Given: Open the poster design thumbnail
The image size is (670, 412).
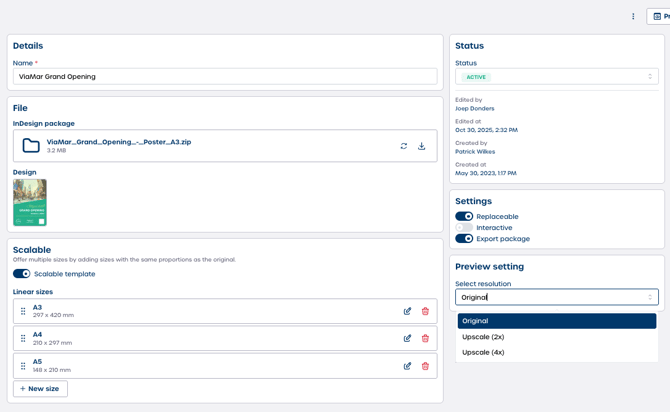Looking at the screenshot, I should [30, 203].
